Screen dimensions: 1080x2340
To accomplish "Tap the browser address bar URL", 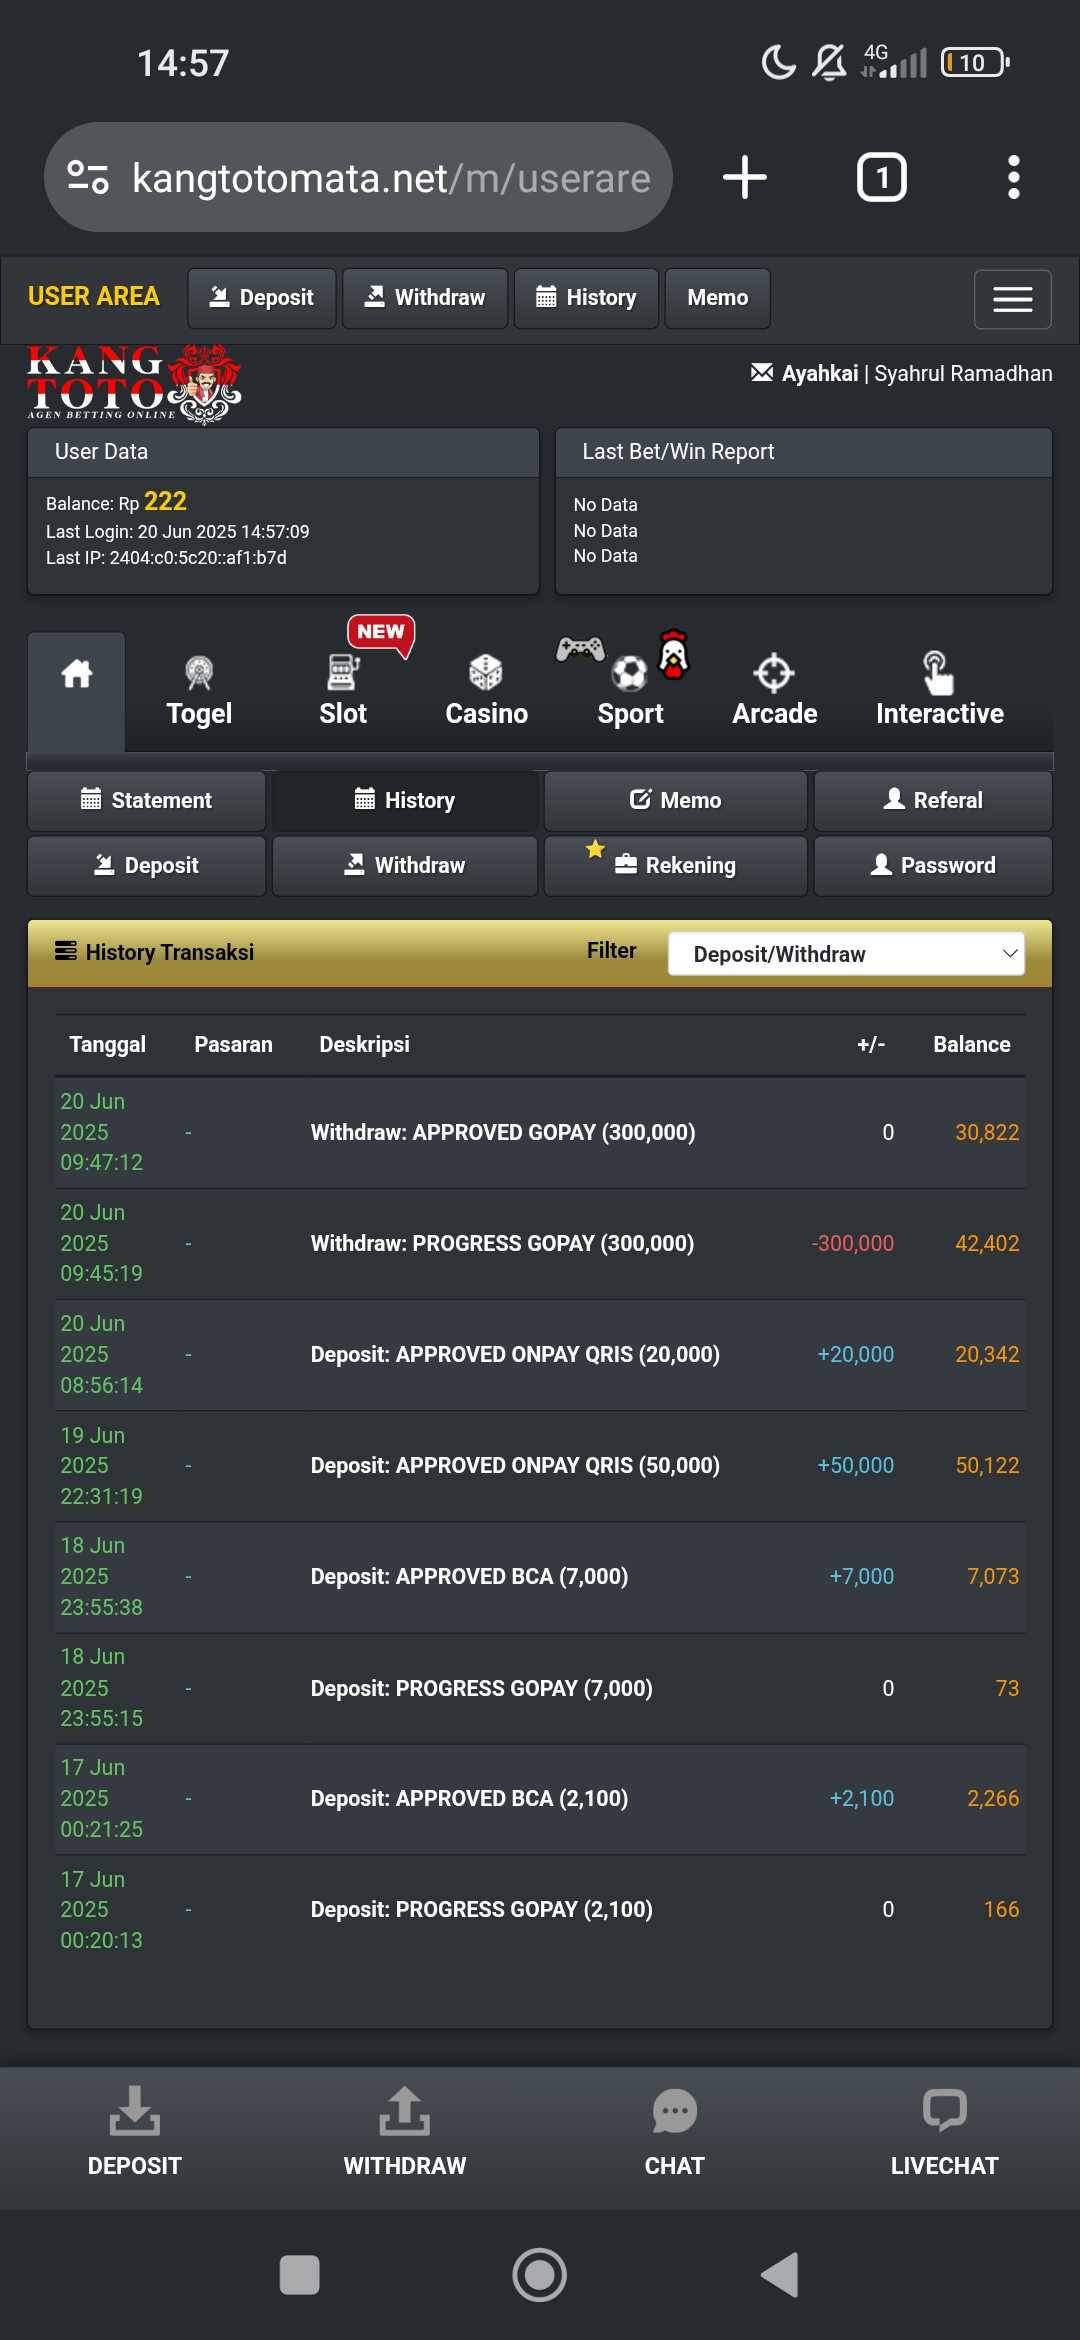I will coord(390,178).
